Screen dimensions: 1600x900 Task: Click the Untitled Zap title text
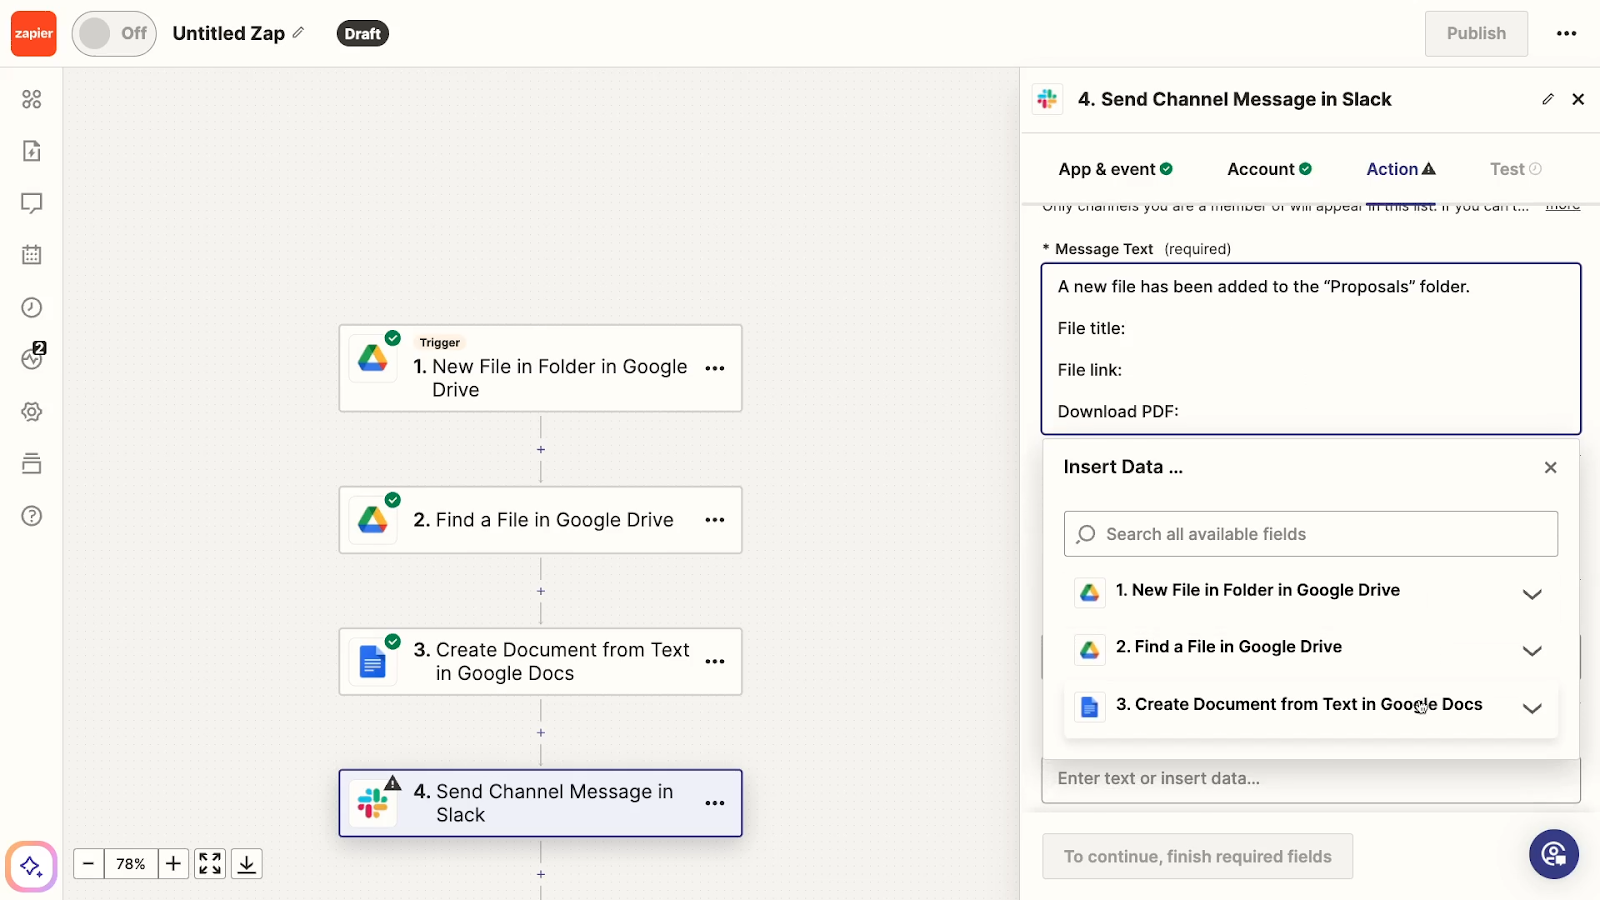click(228, 33)
